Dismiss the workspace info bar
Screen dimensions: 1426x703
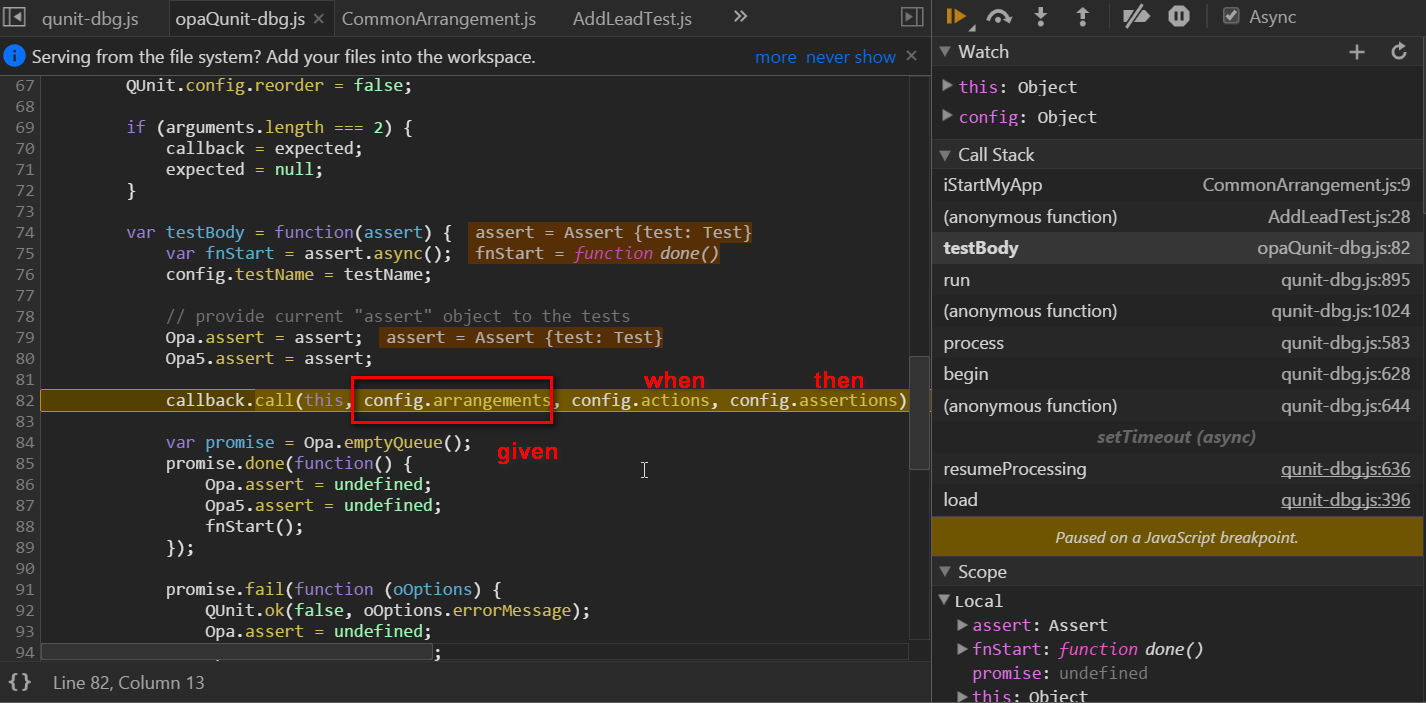pos(911,56)
